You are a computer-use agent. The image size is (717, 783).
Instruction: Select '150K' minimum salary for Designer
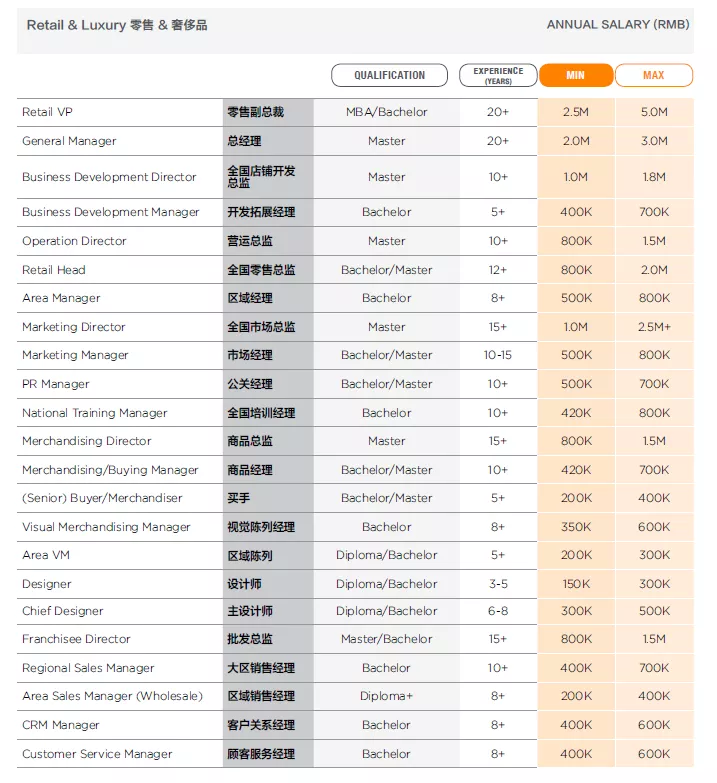[576, 584]
